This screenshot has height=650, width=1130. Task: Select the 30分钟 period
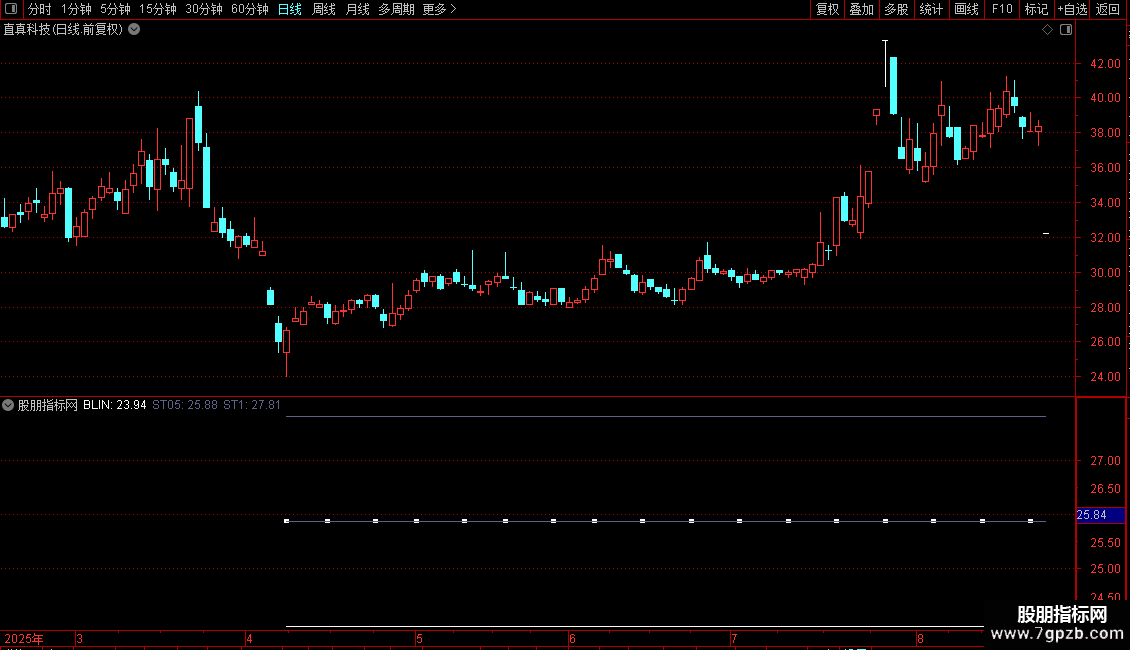click(x=203, y=9)
